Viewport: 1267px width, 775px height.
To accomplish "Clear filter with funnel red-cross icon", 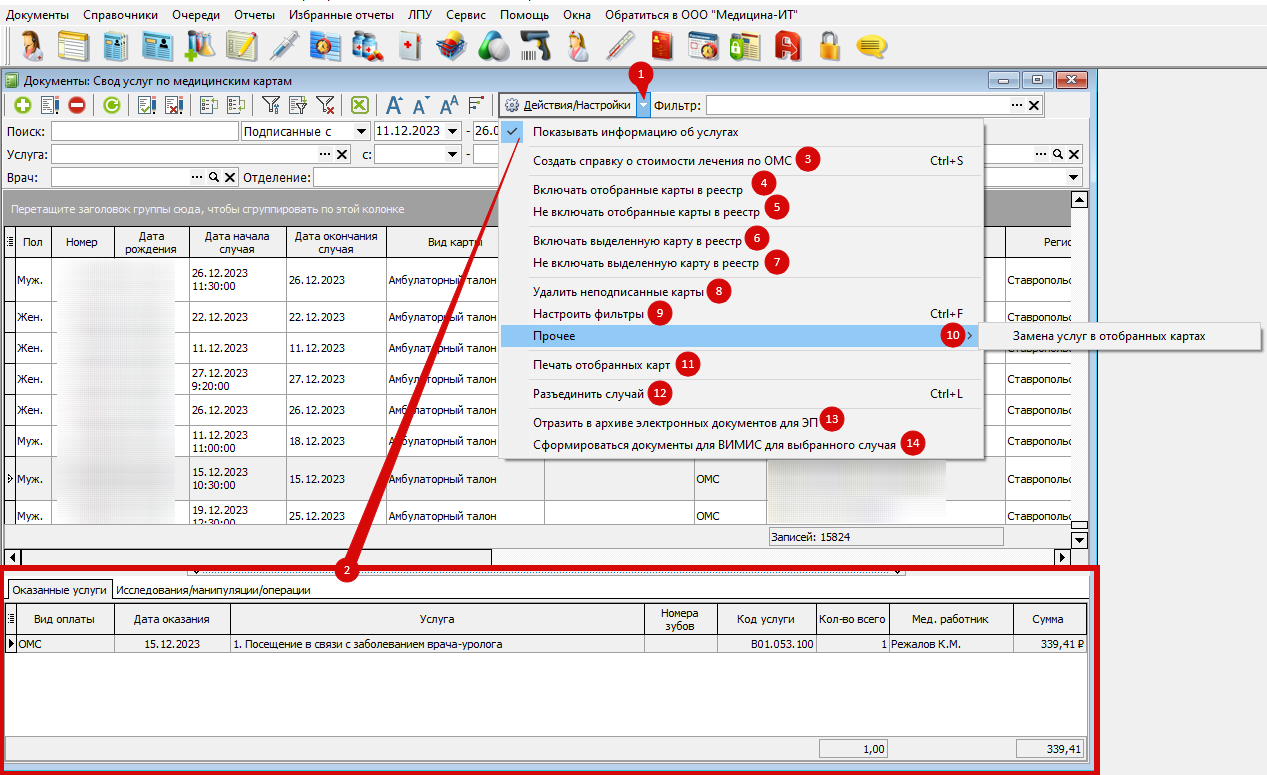I will coord(325,105).
